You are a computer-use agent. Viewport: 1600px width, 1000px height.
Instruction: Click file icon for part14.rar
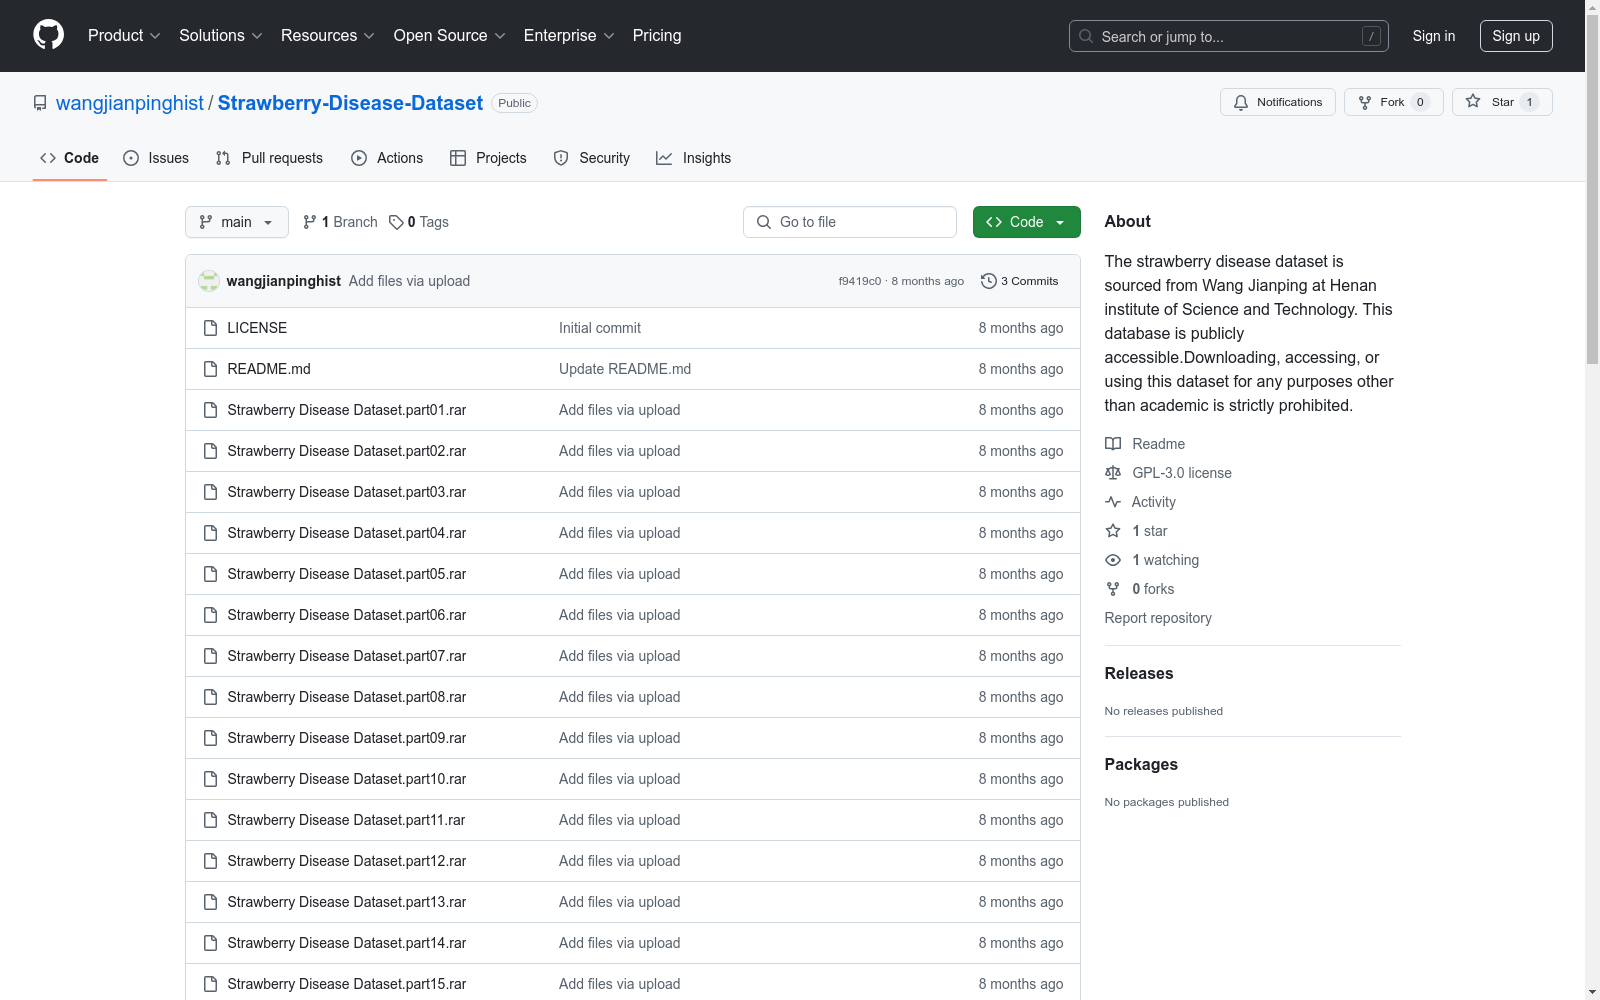(210, 943)
